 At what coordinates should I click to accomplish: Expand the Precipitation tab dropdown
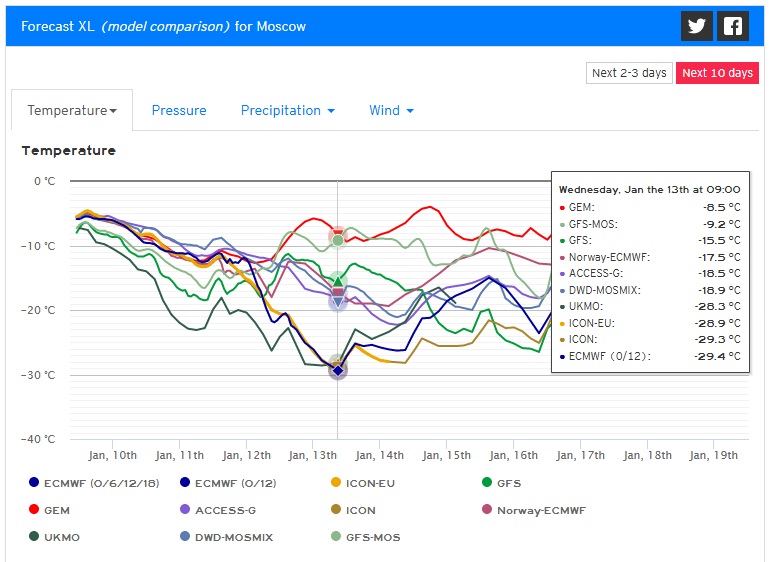[288, 110]
